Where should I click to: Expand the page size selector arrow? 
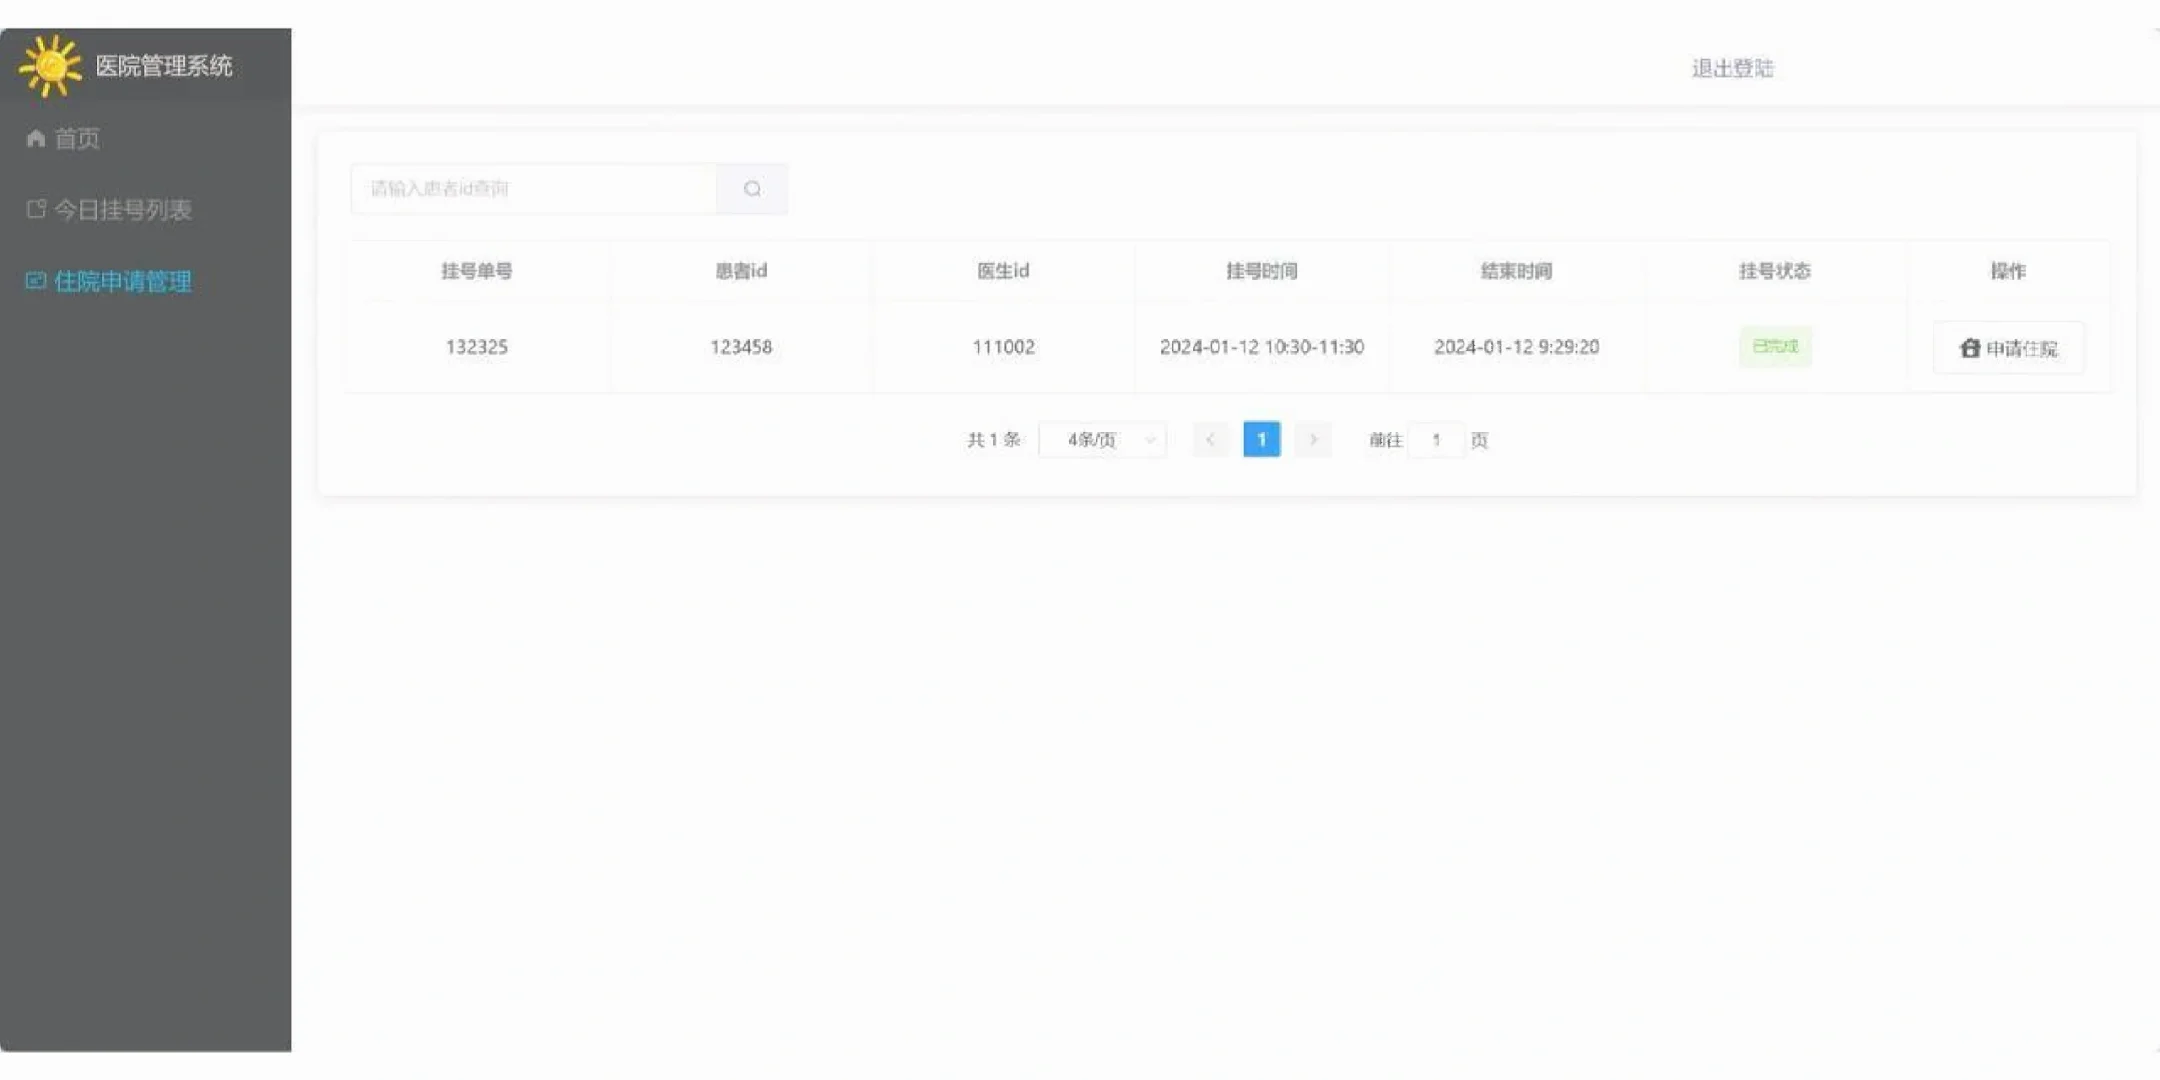[x=1150, y=439]
